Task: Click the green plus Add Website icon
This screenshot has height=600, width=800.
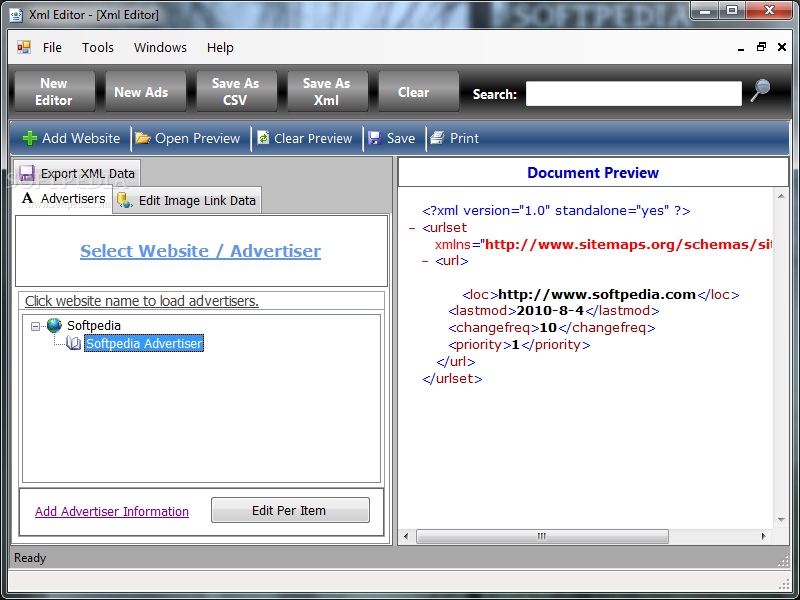Action: click(x=30, y=138)
